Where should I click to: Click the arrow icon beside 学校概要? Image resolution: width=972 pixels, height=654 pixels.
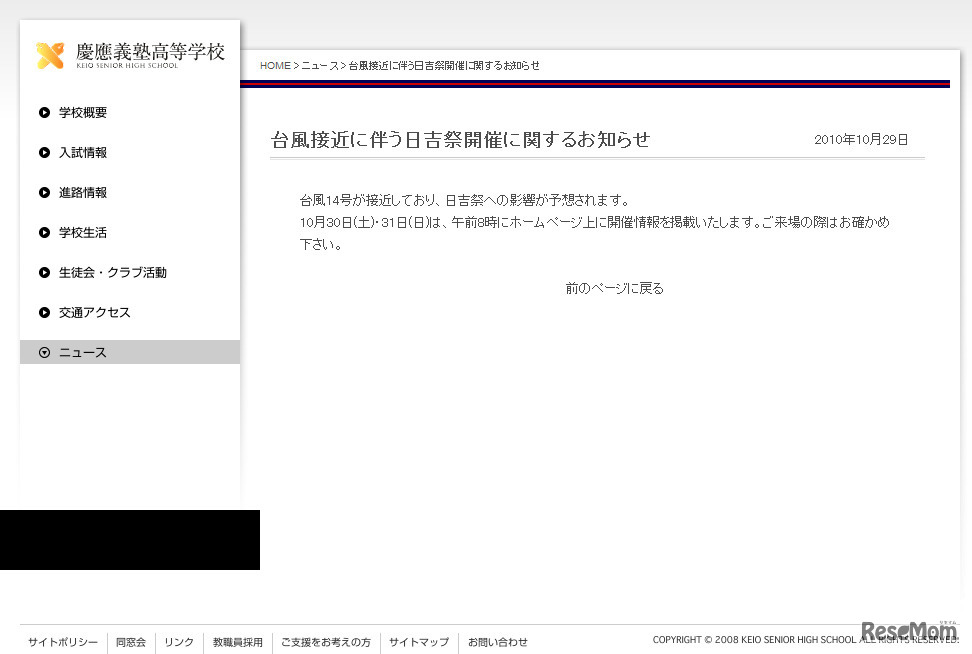coord(43,112)
